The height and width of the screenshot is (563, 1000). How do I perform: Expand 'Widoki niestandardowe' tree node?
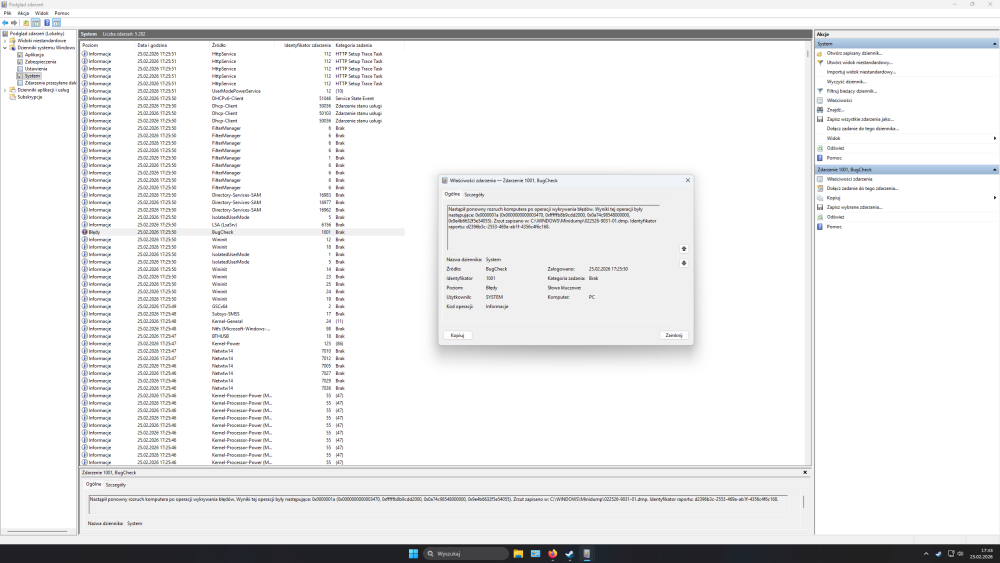point(4,40)
